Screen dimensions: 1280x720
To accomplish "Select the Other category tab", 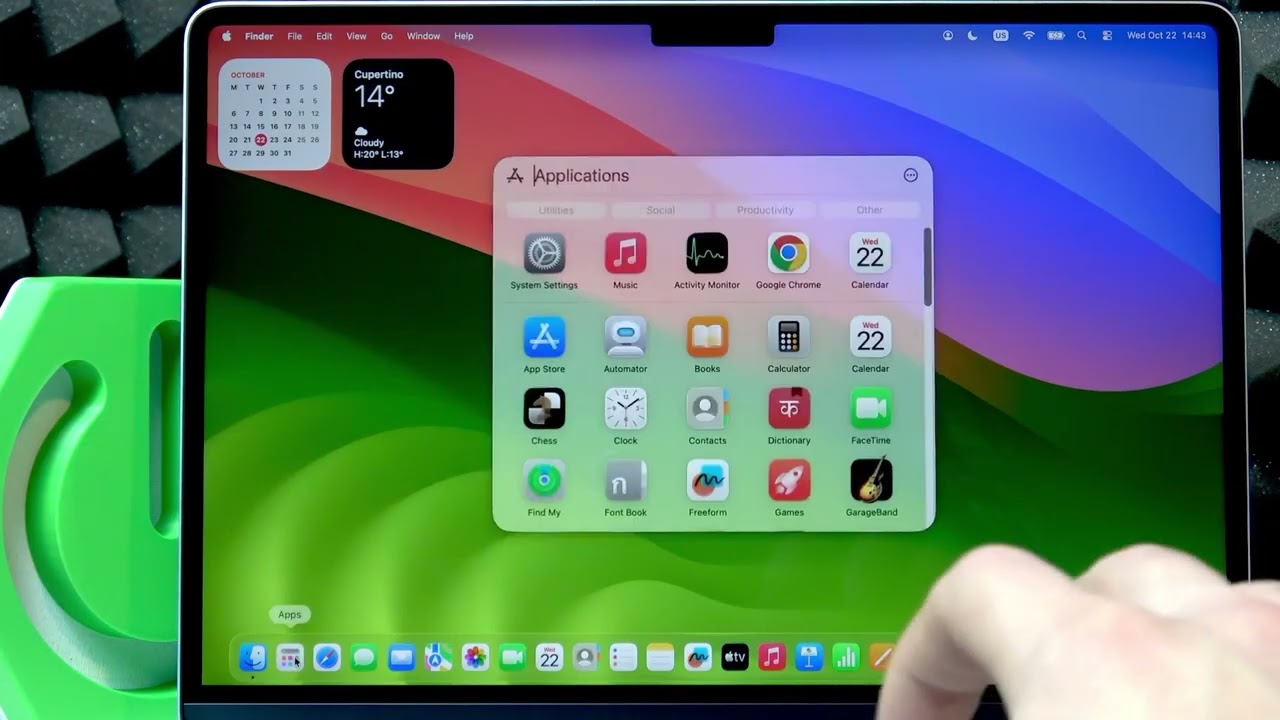I will click(x=869, y=210).
